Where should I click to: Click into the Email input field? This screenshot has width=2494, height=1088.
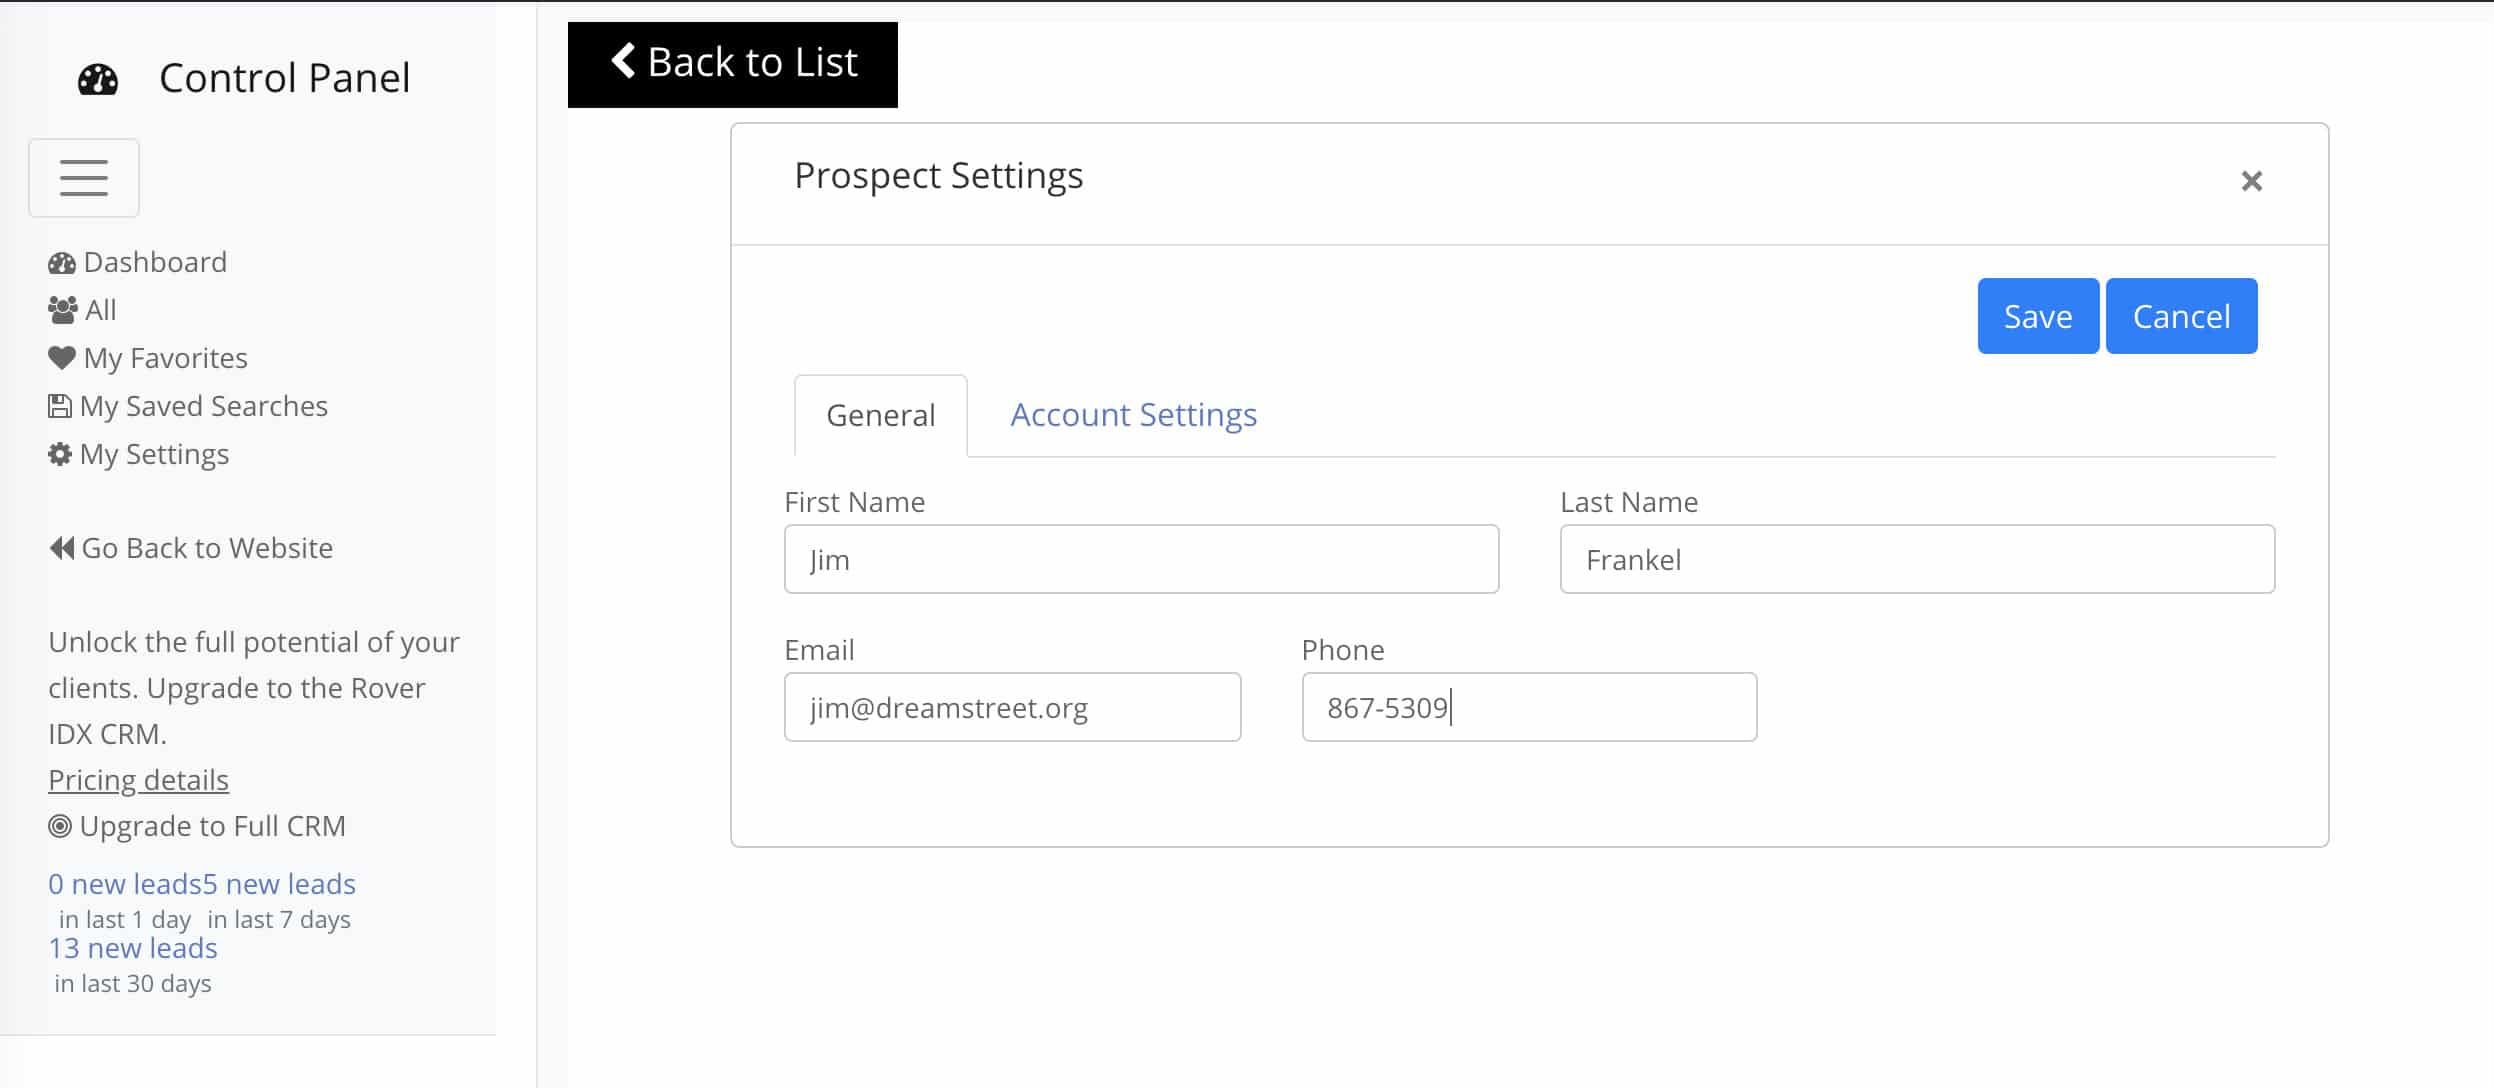click(1012, 707)
